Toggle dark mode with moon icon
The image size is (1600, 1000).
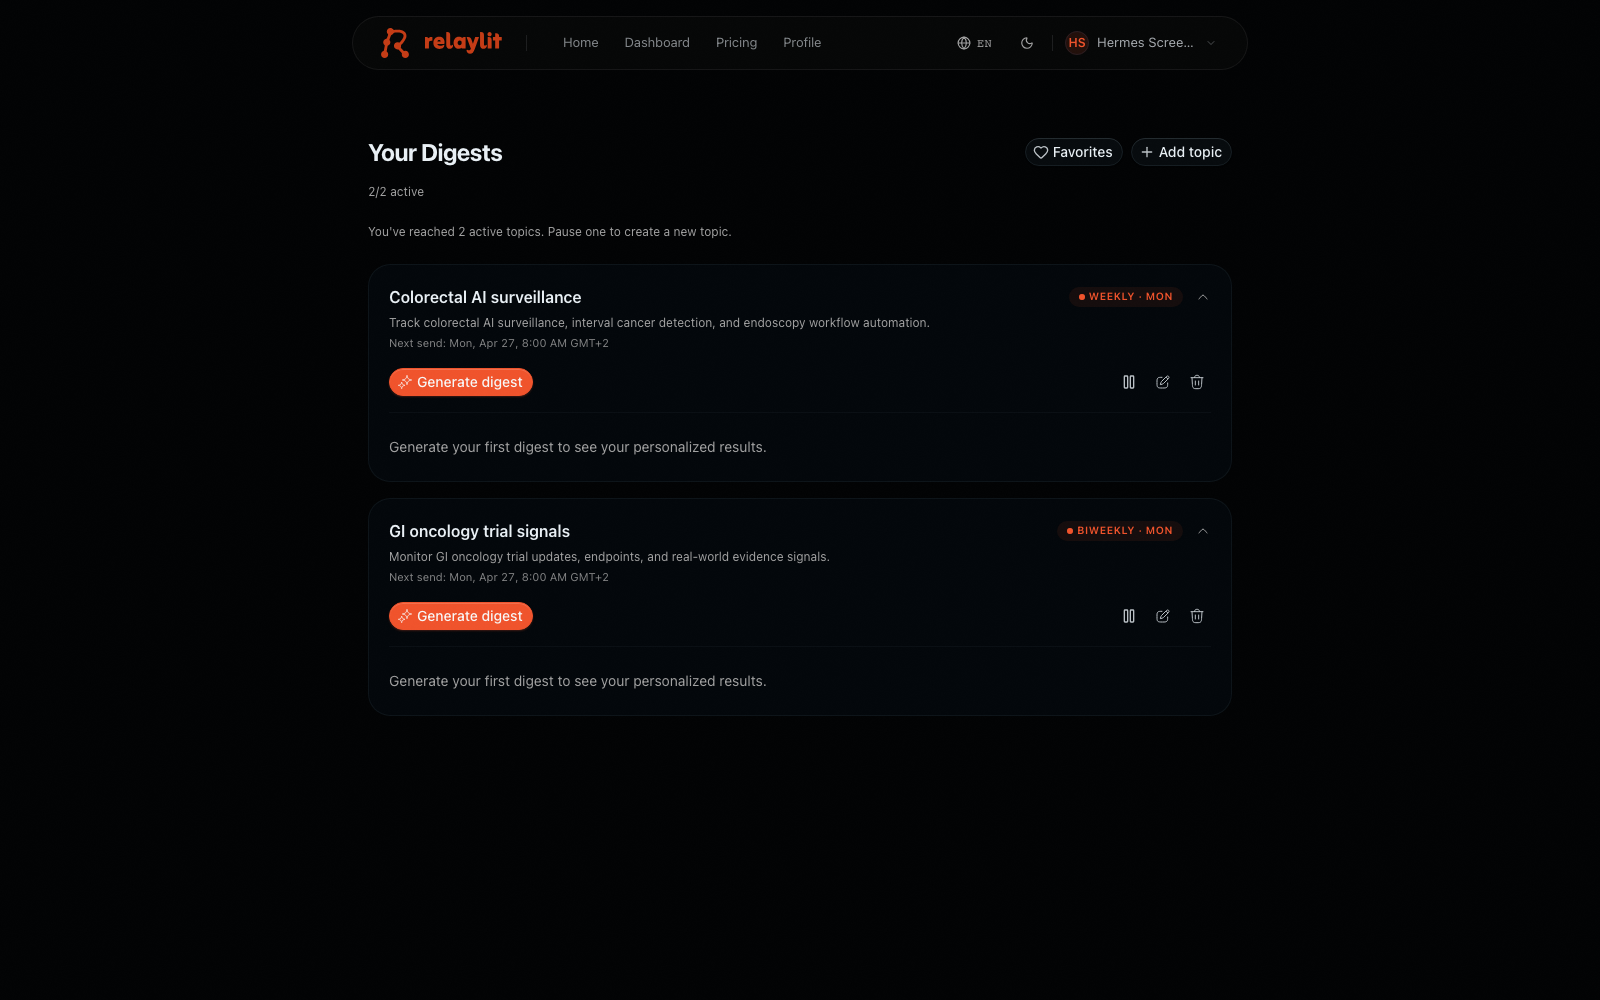pyautogui.click(x=1027, y=43)
